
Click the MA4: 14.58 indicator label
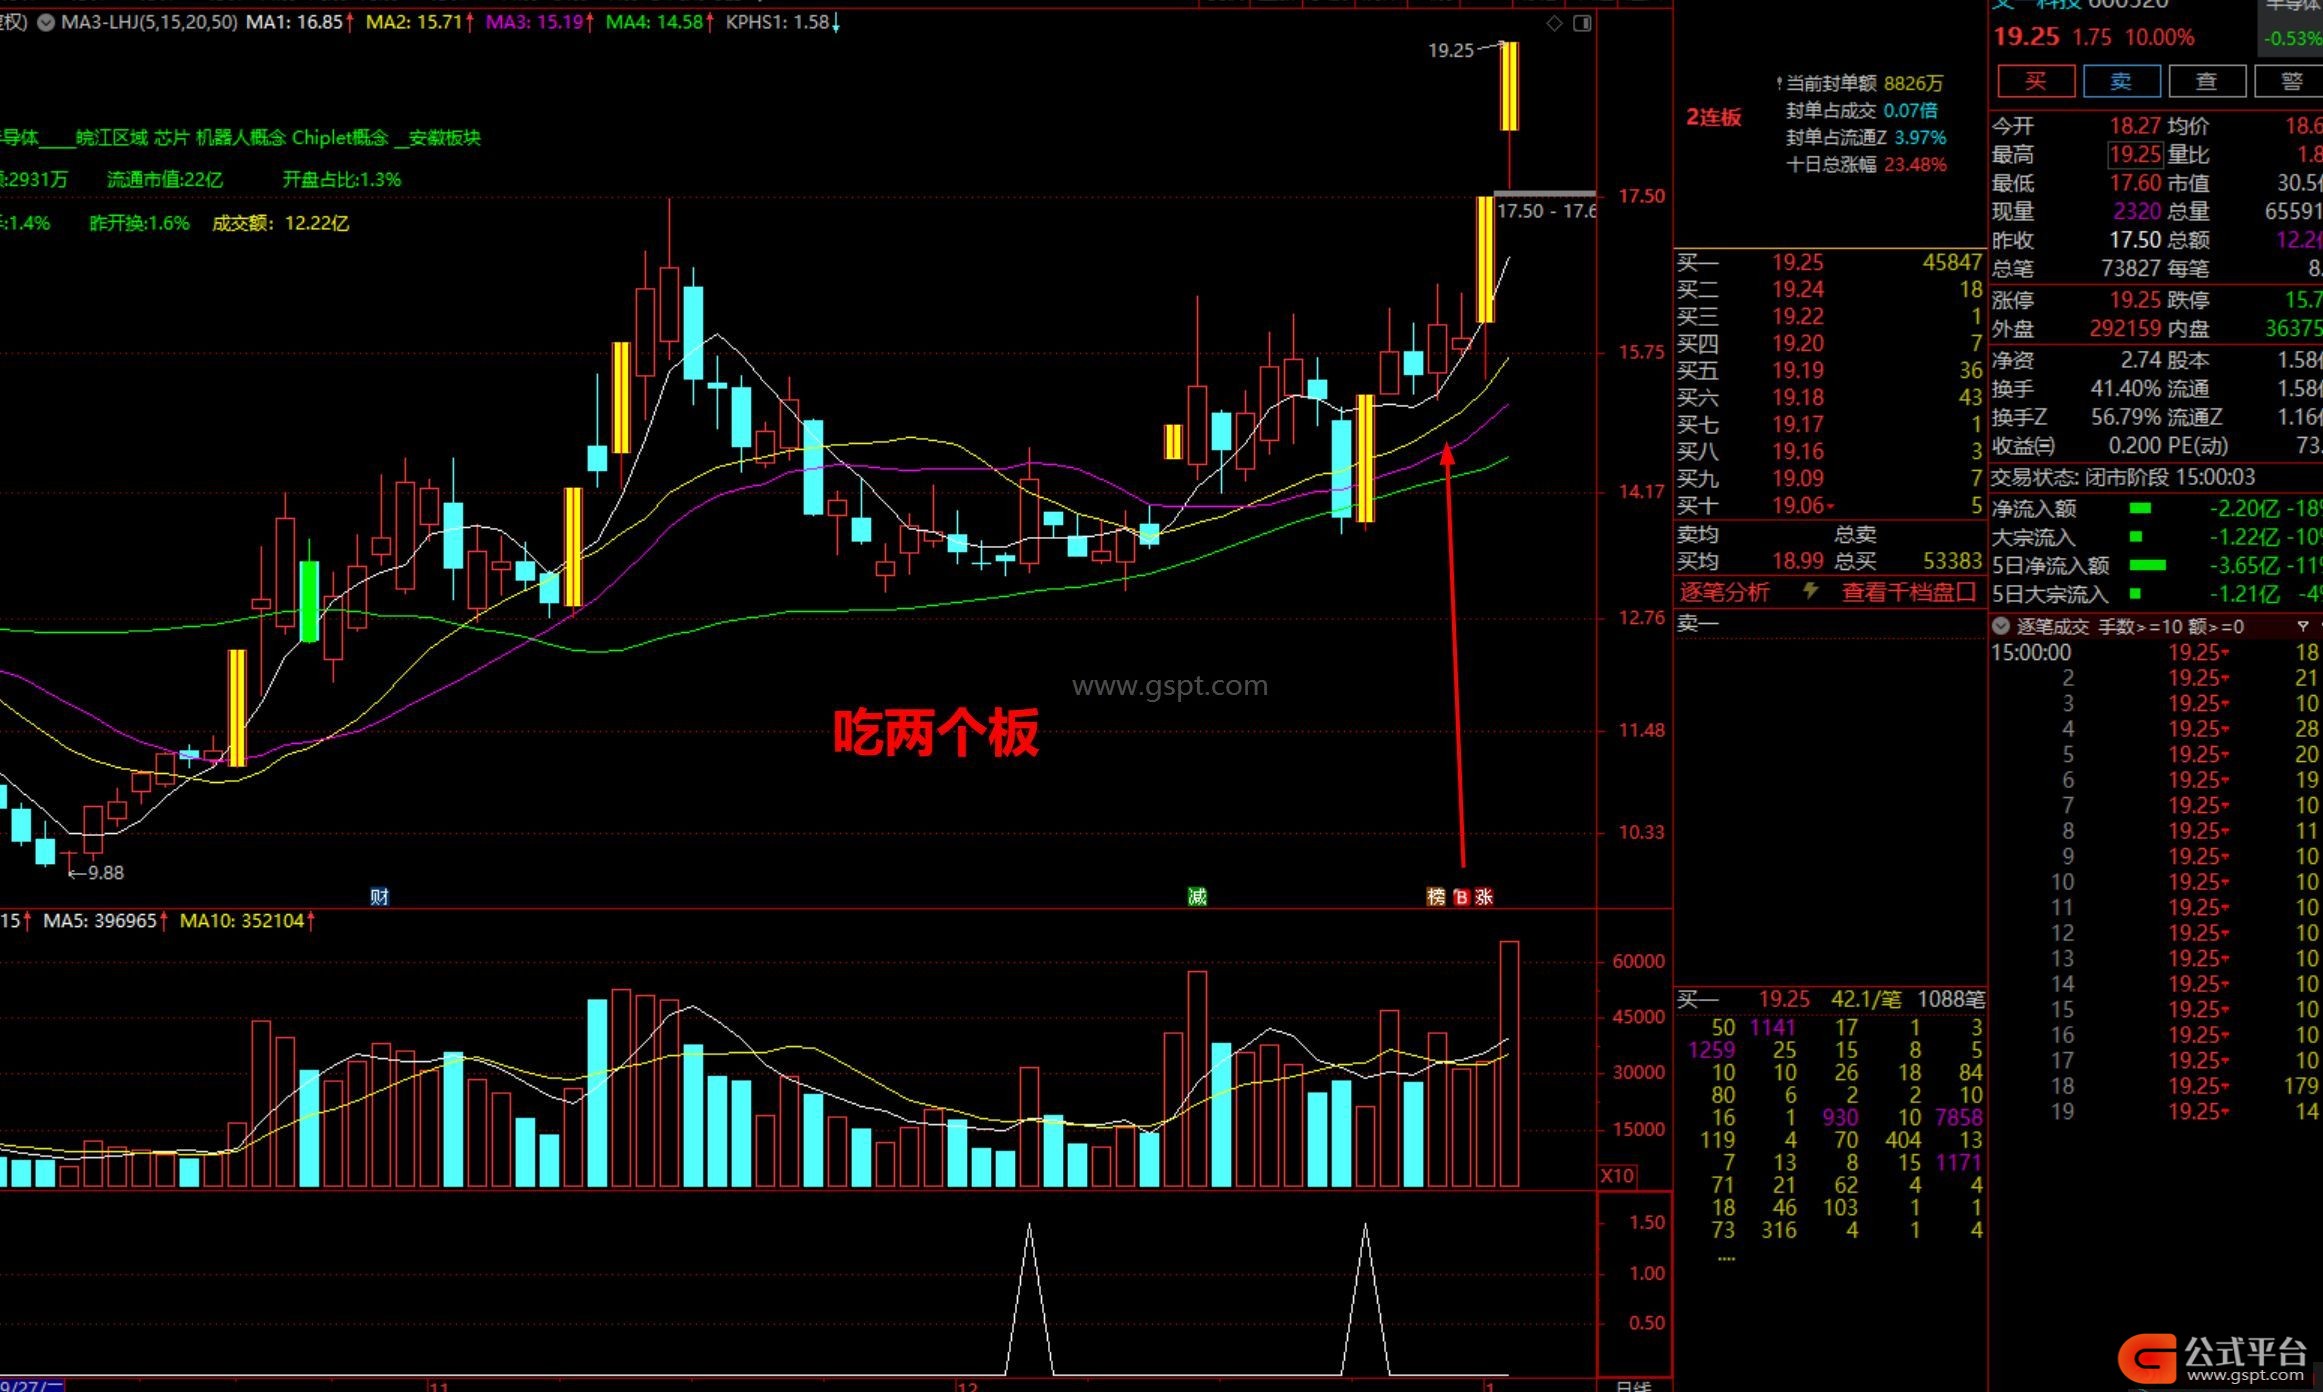659,22
